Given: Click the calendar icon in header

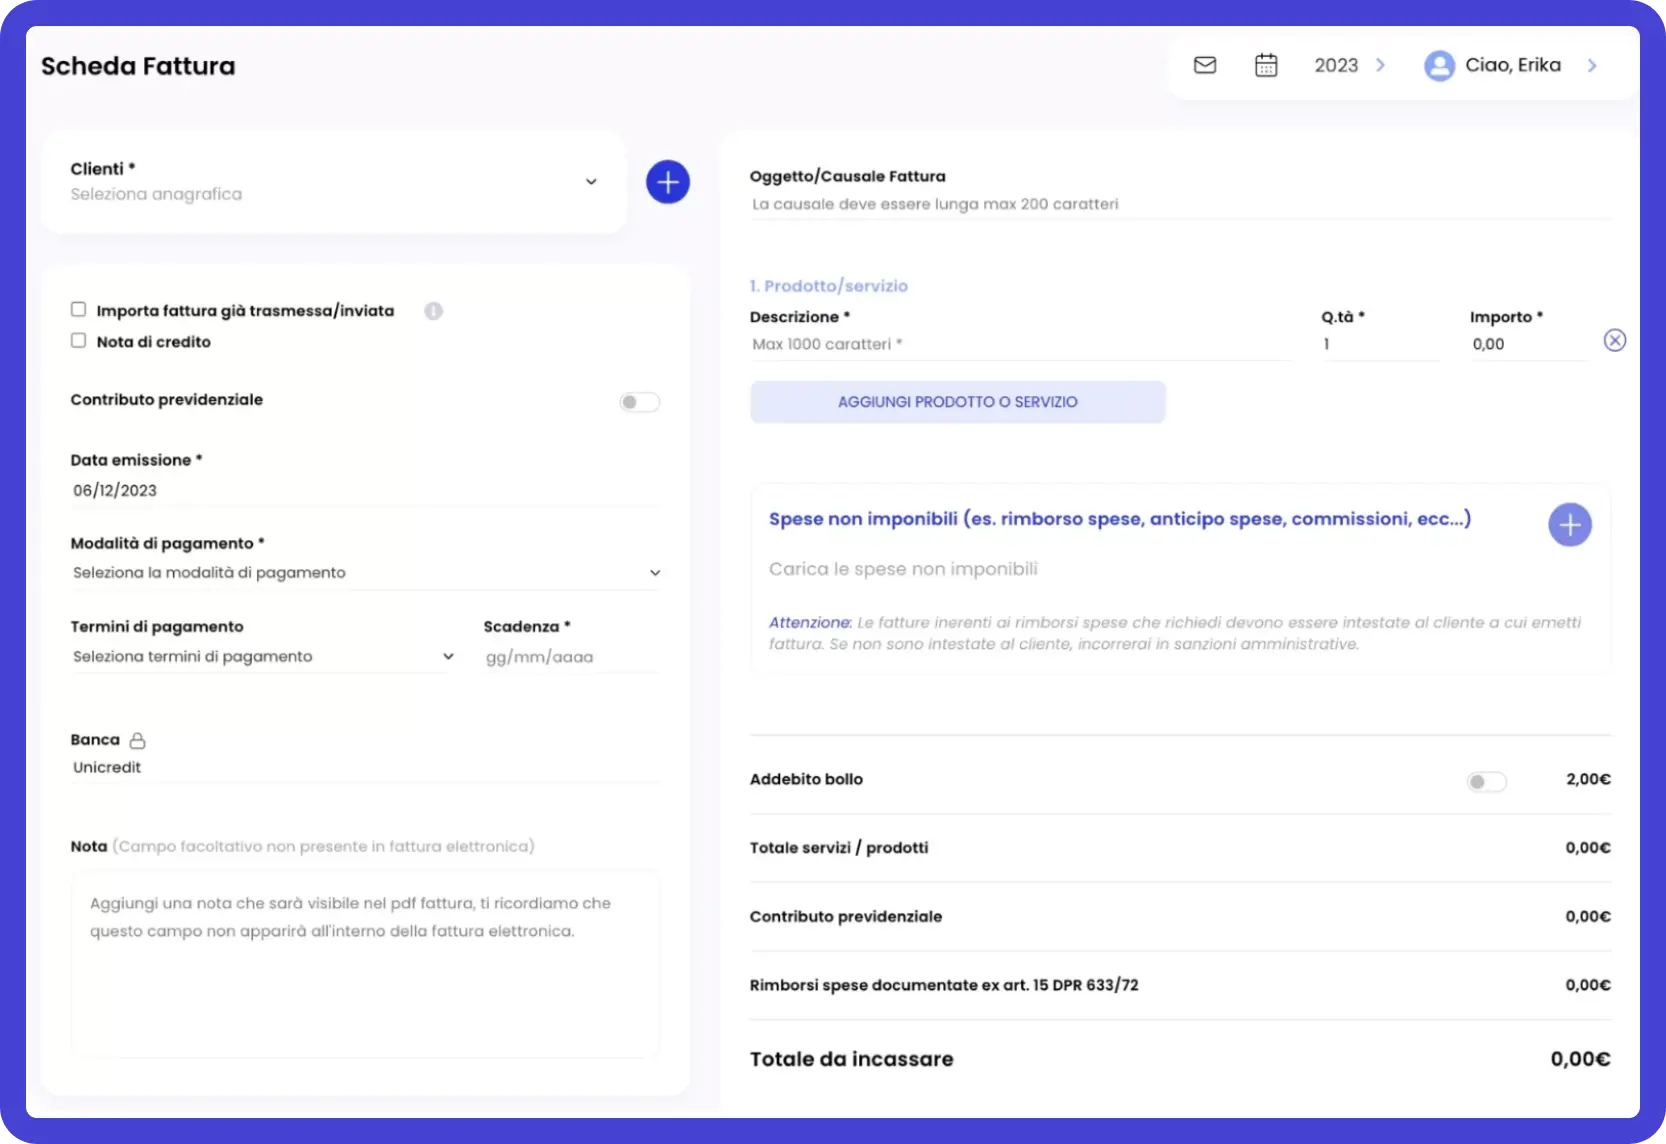Looking at the screenshot, I should (x=1266, y=65).
